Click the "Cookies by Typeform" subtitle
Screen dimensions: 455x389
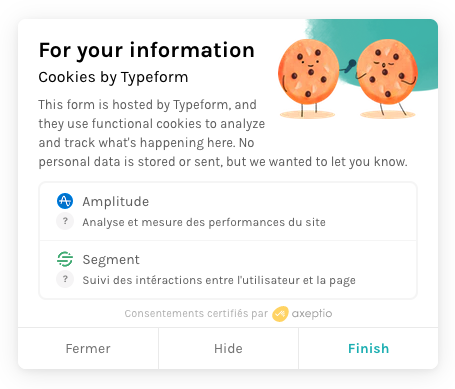click(113, 77)
